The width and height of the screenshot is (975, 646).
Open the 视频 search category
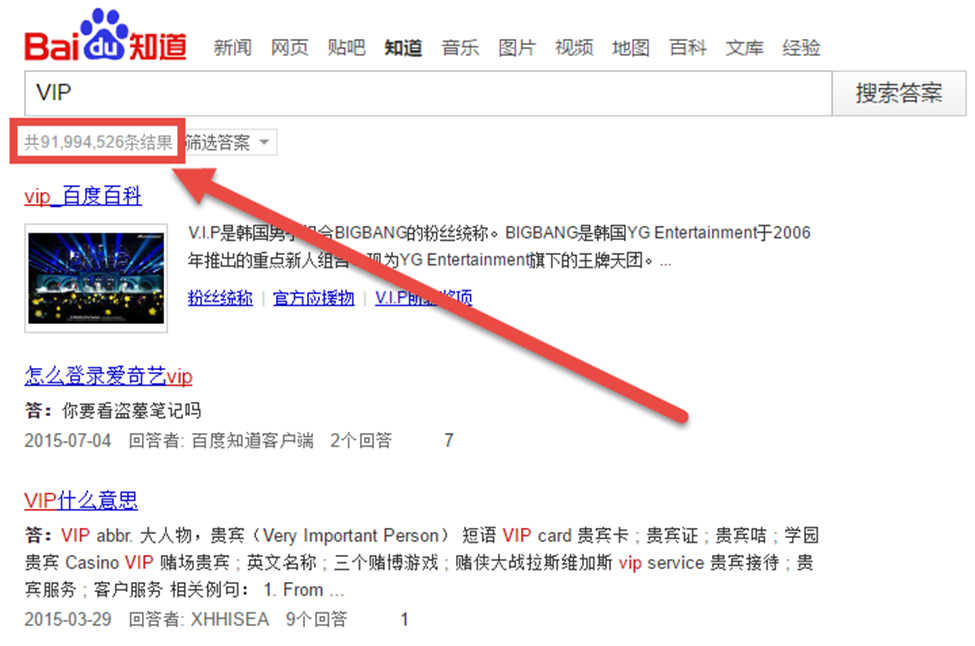pyautogui.click(x=574, y=46)
